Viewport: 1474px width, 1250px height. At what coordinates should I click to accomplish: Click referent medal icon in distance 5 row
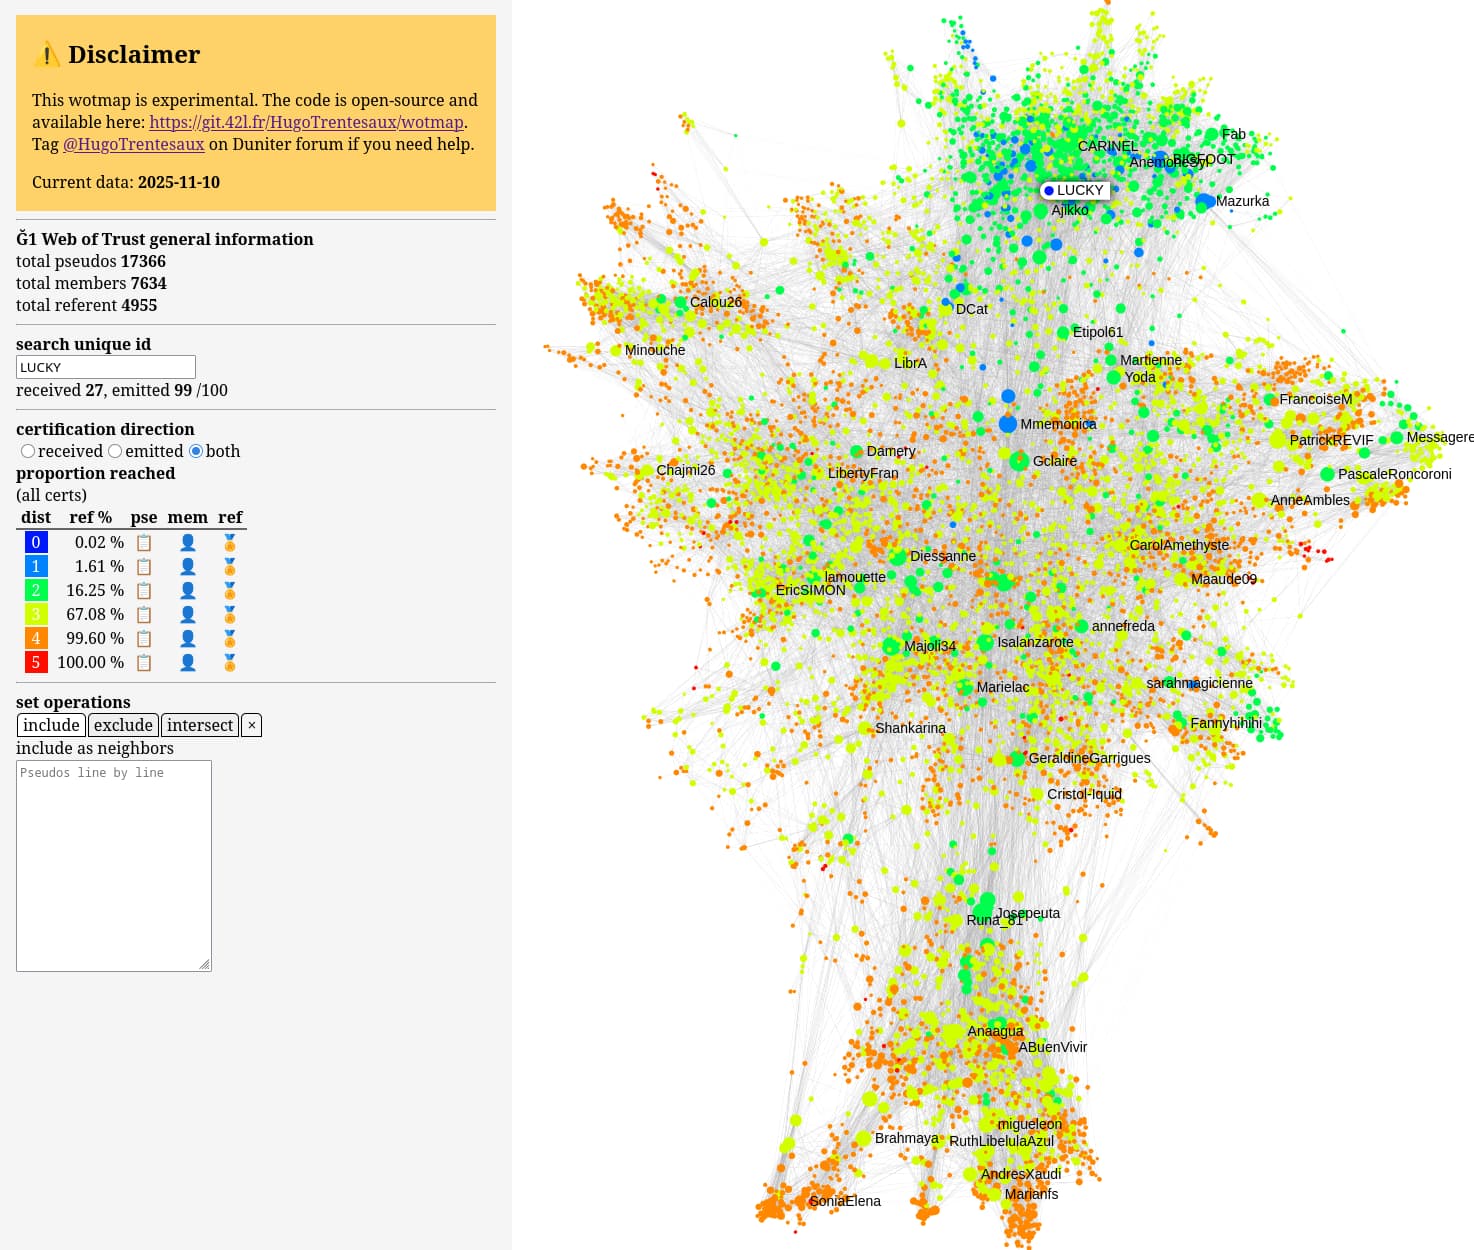click(230, 663)
